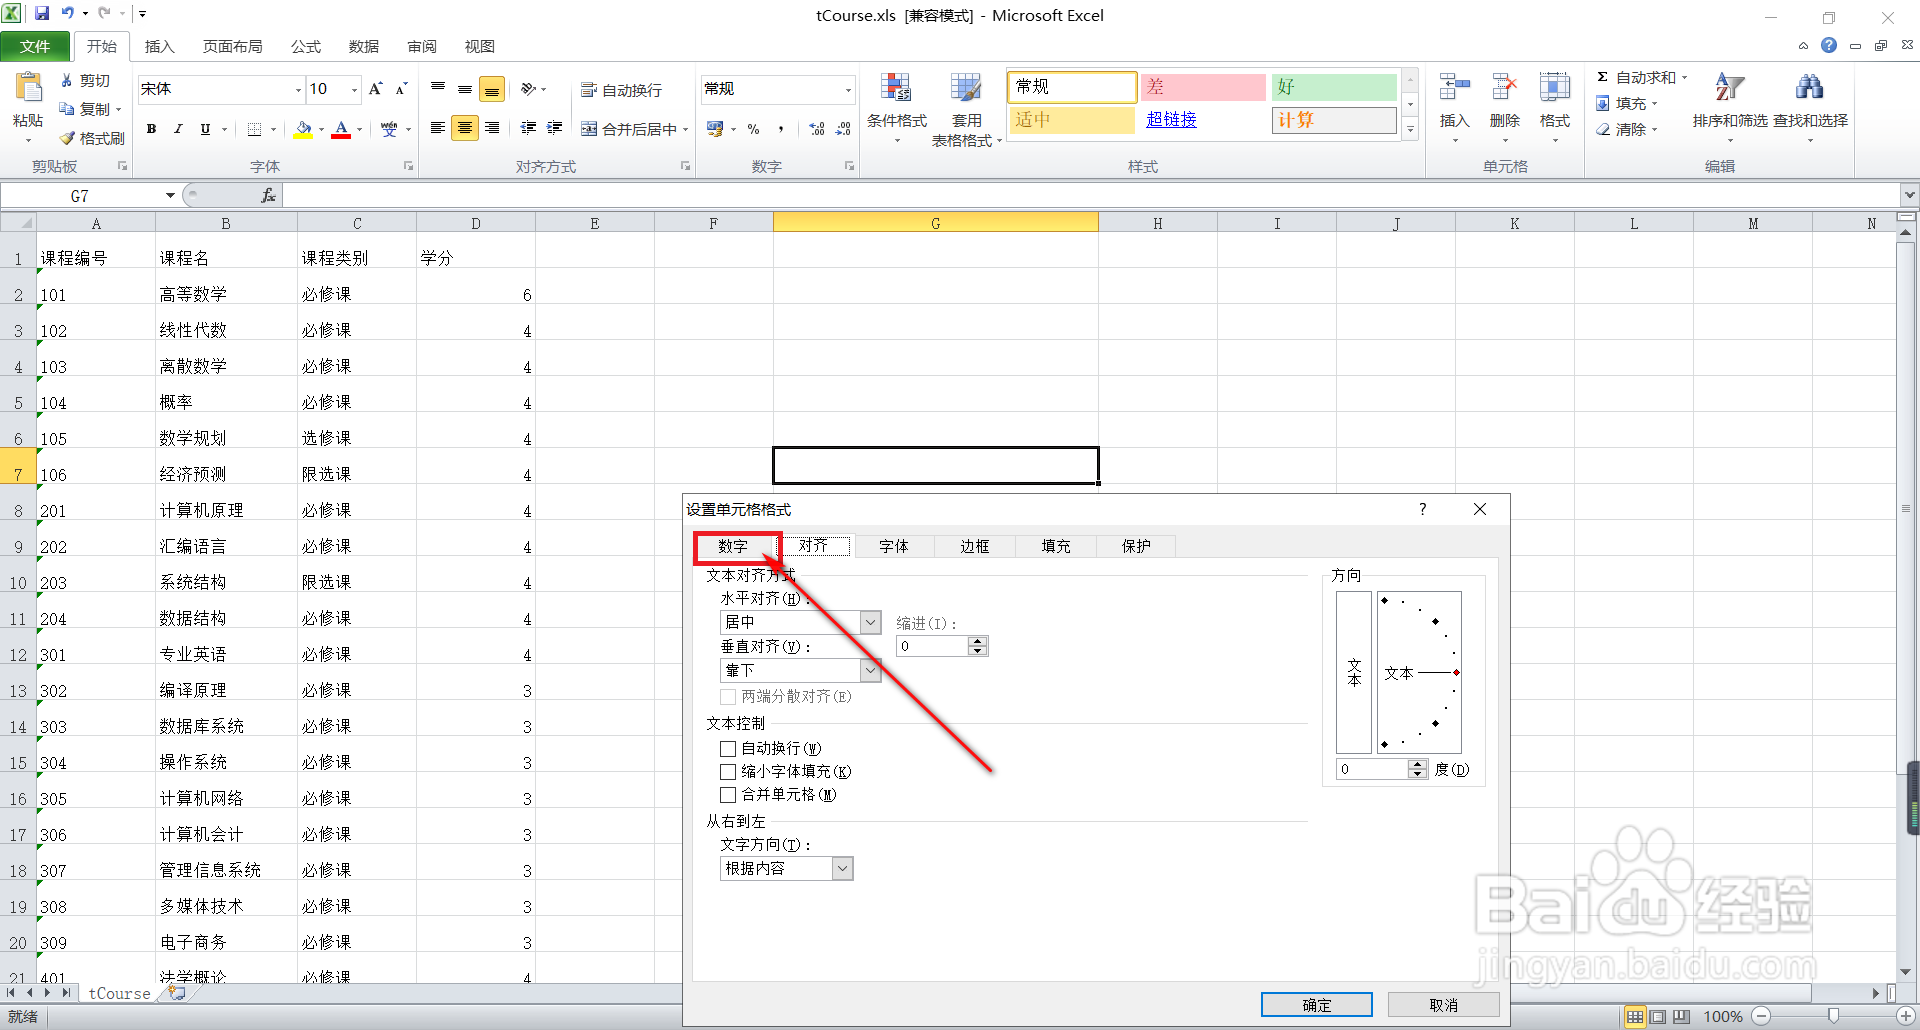Apply bold formatting
Image resolution: width=1920 pixels, height=1030 pixels.
click(x=151, y=128)
